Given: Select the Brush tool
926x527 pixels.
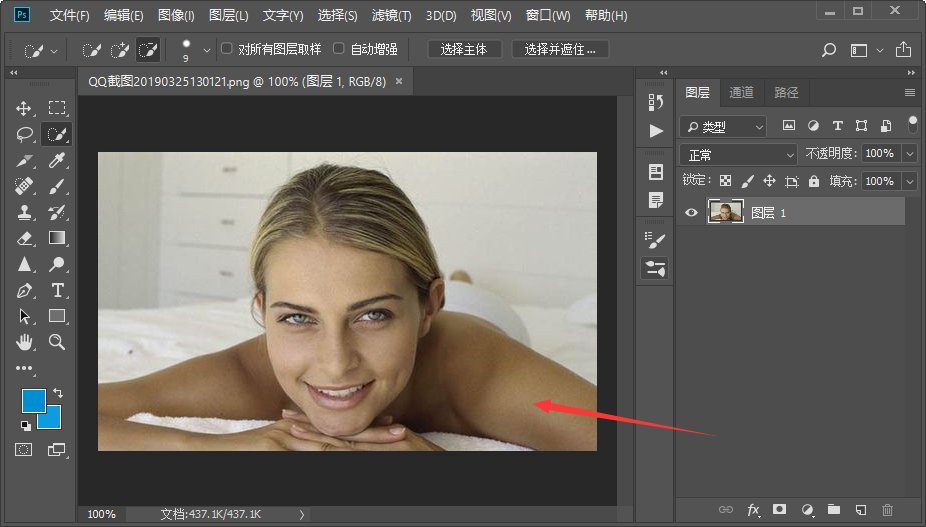Looking at the screenshot, I should (x=57, y=186).
